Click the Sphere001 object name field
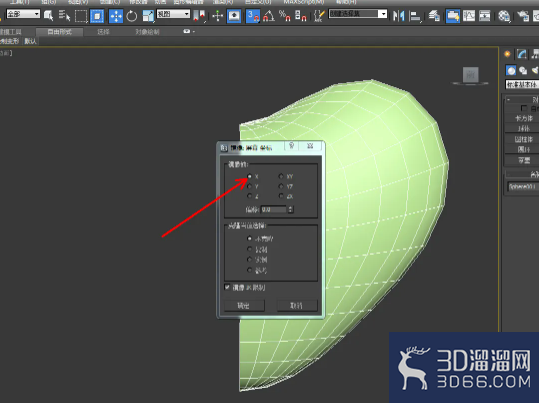This screenshot has height=403, width=539. pos(523,186)
